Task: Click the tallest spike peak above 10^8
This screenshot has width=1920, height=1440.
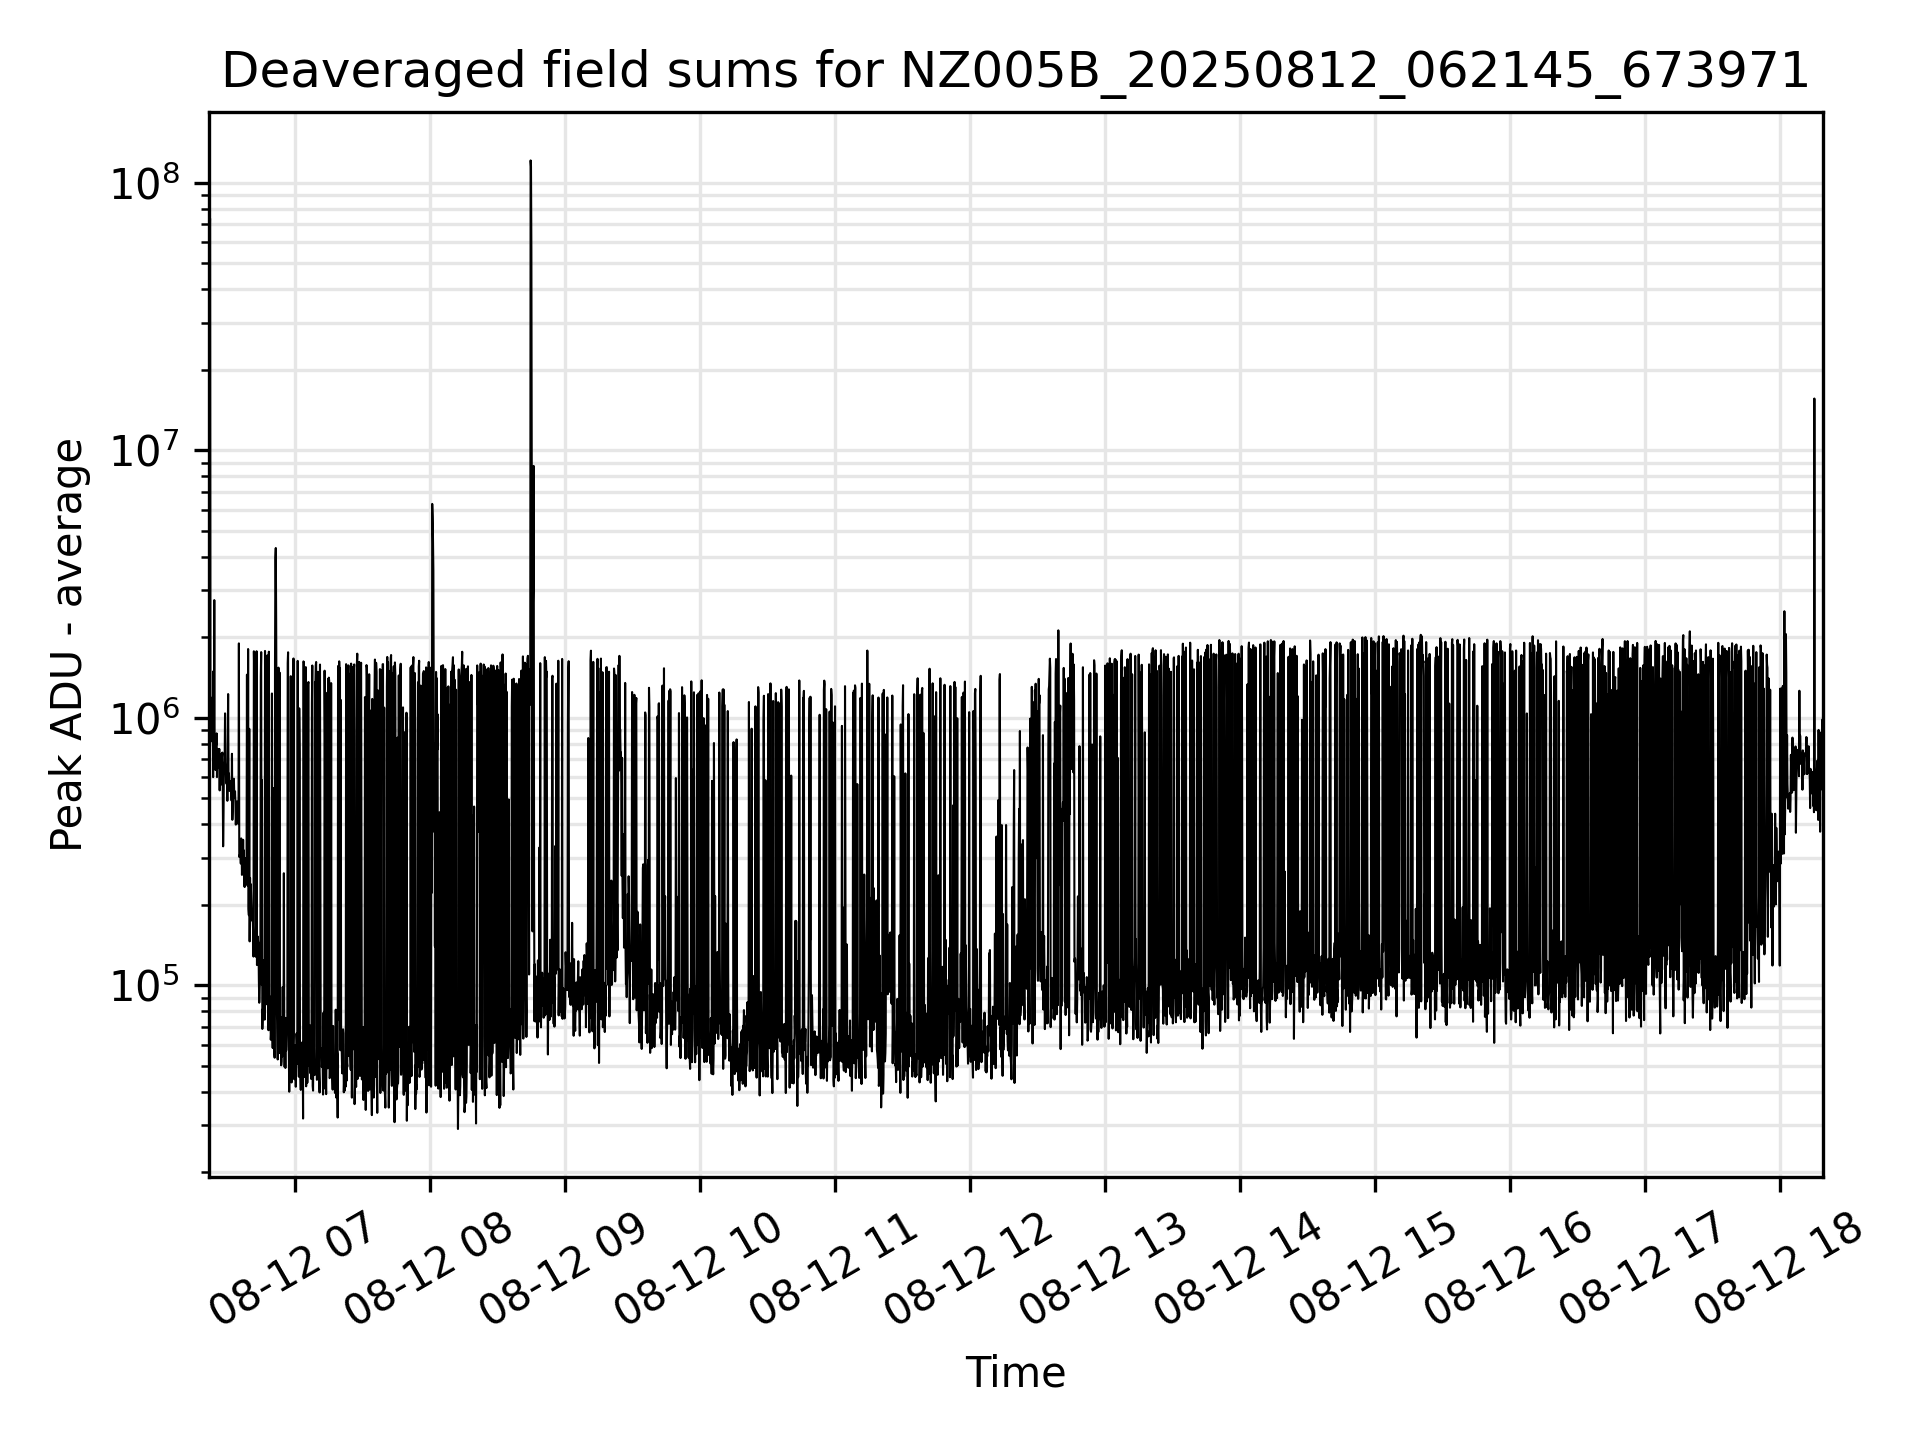Action: (530, 161)
